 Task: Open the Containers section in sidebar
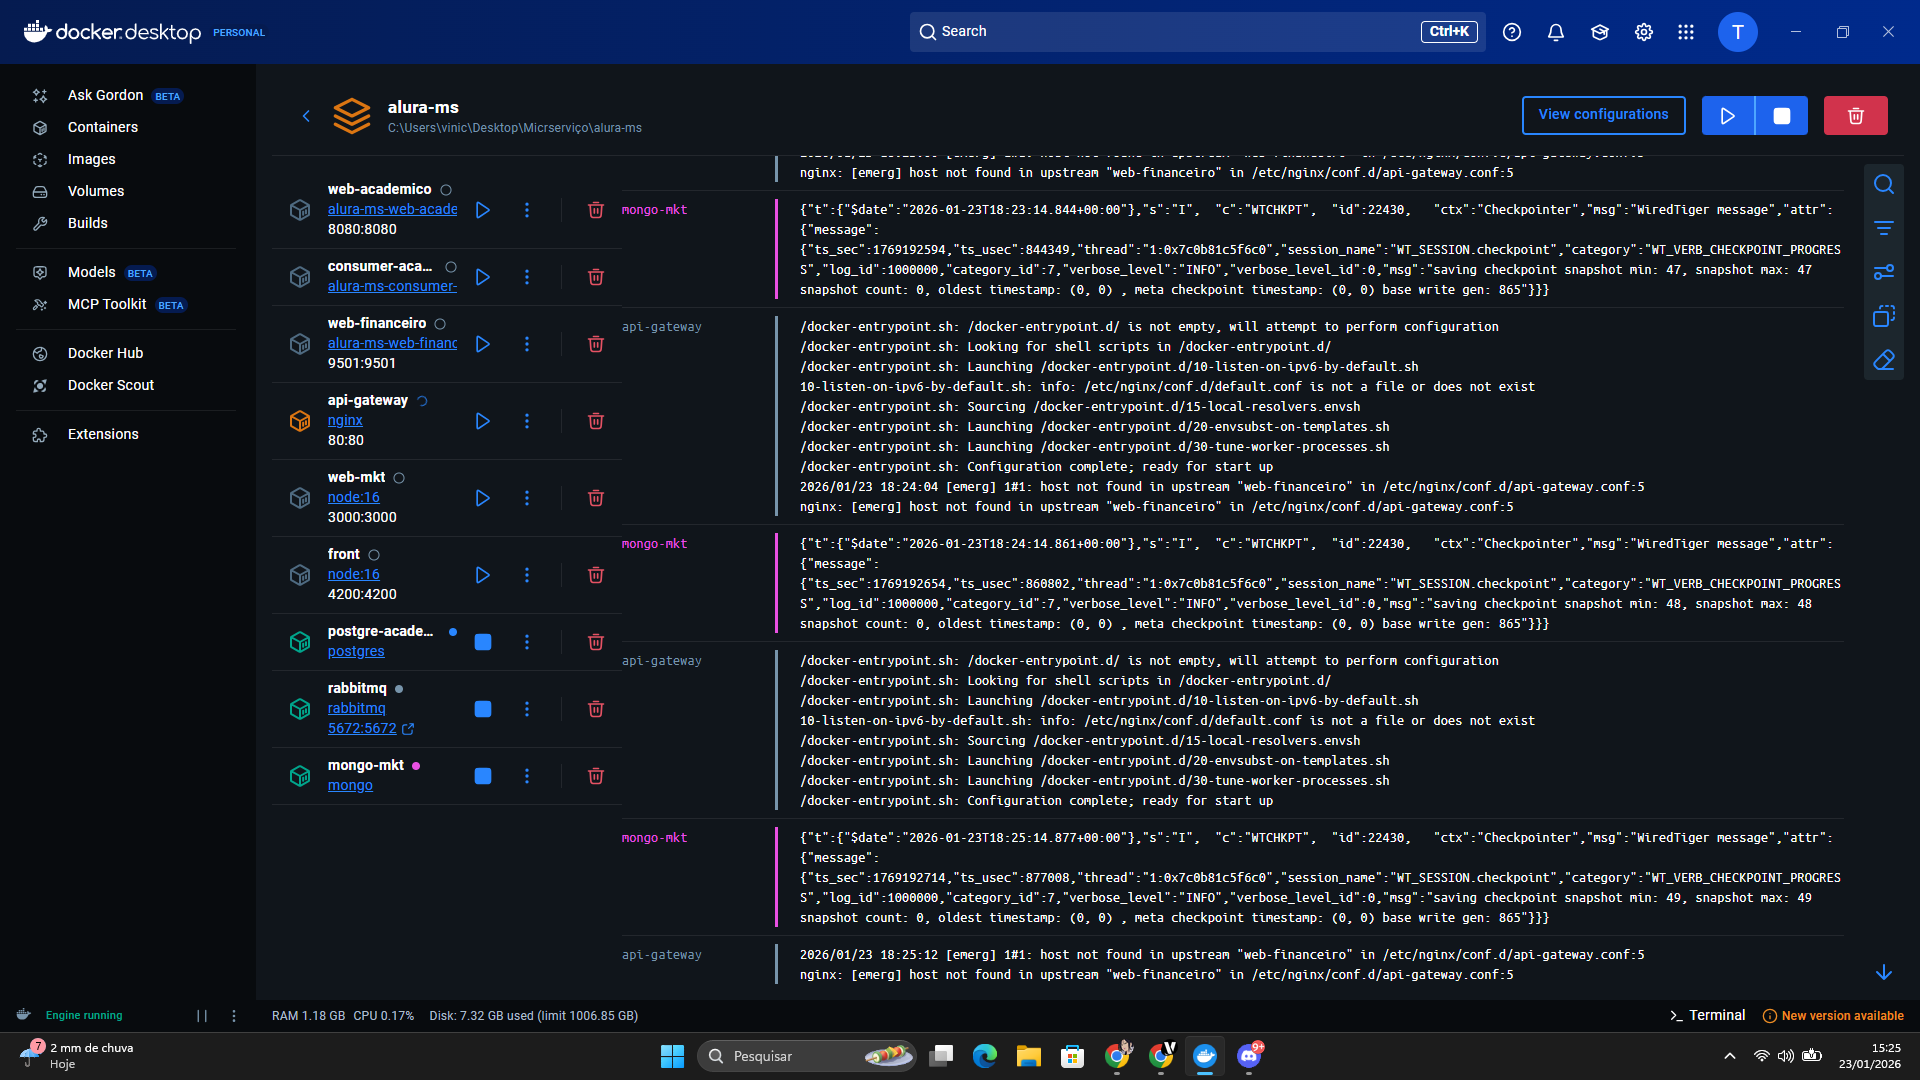(103, 127)
